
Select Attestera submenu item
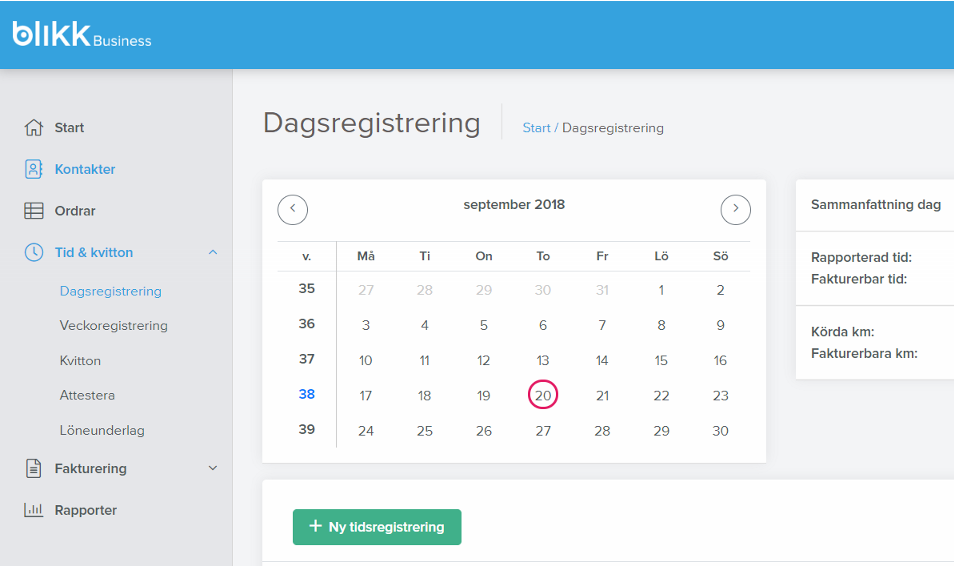[87, 396]
